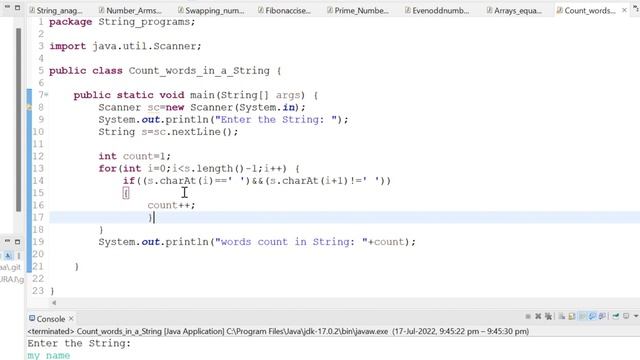
Task: Click 'main' in the method declaration
Action: coord(202,95)
